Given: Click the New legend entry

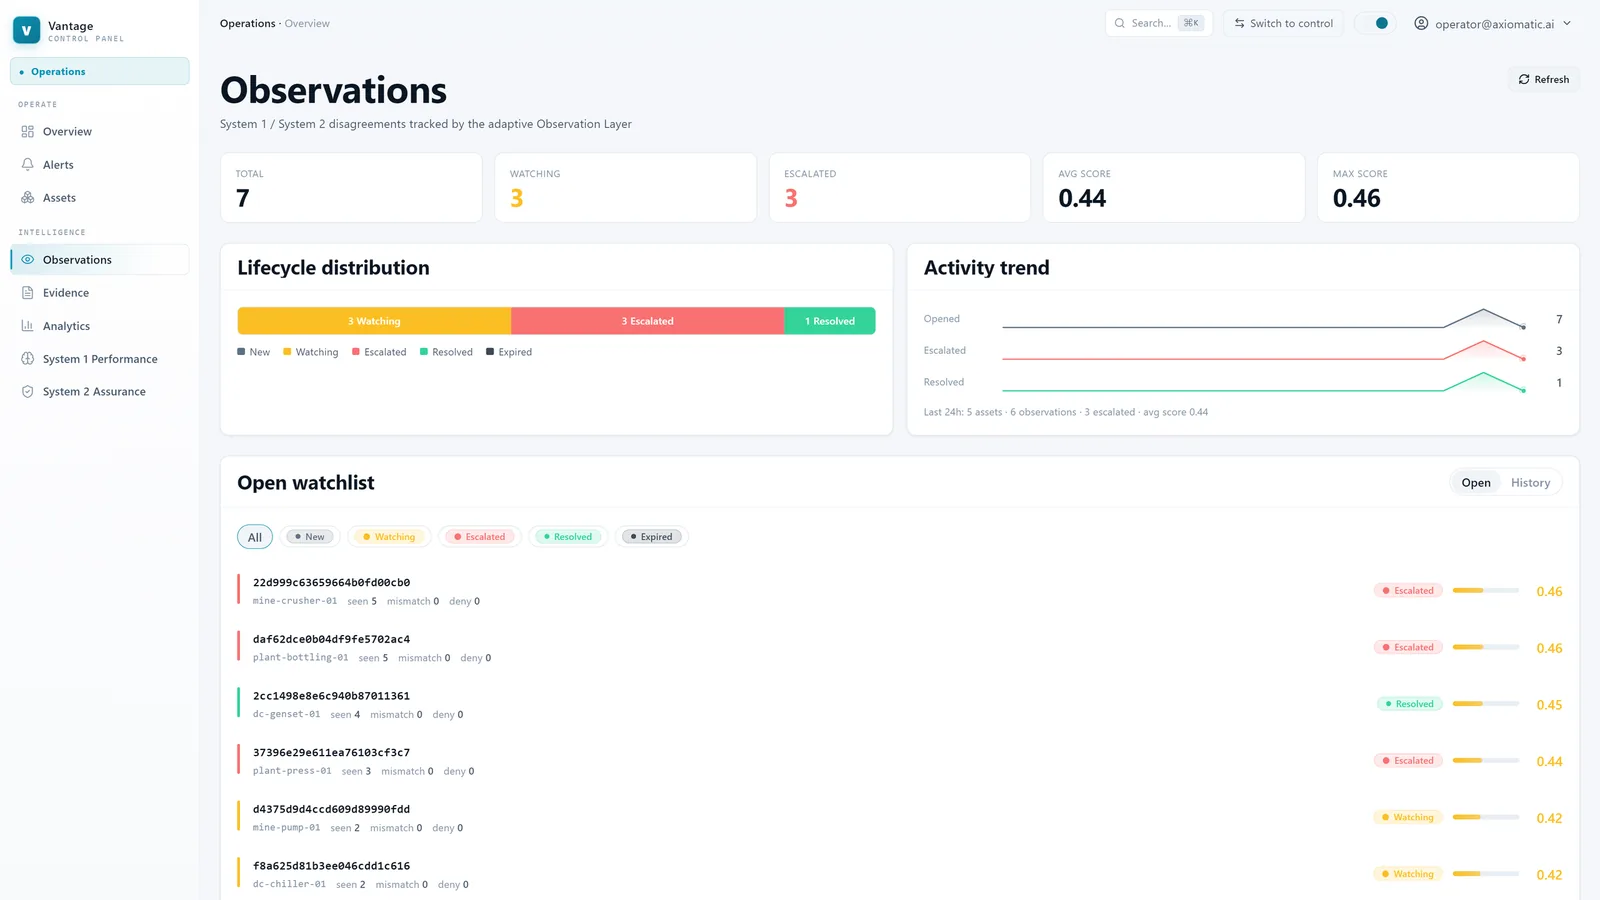Looking at the screenshot, I should [x=254, y=352].
